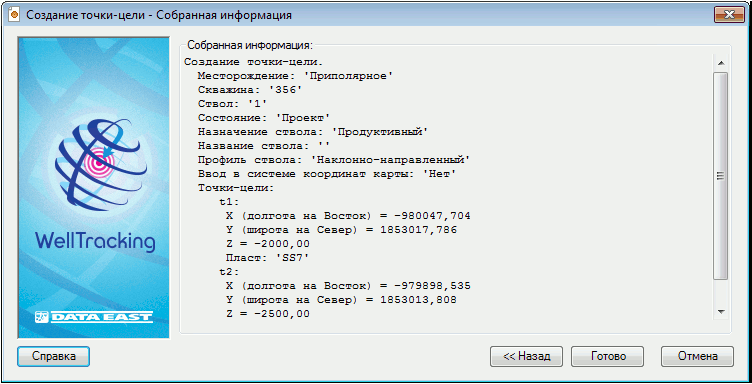Viewport: 752px width, 384px height.
Task: Click the Собранная информация group label
Action: (250, 46)
